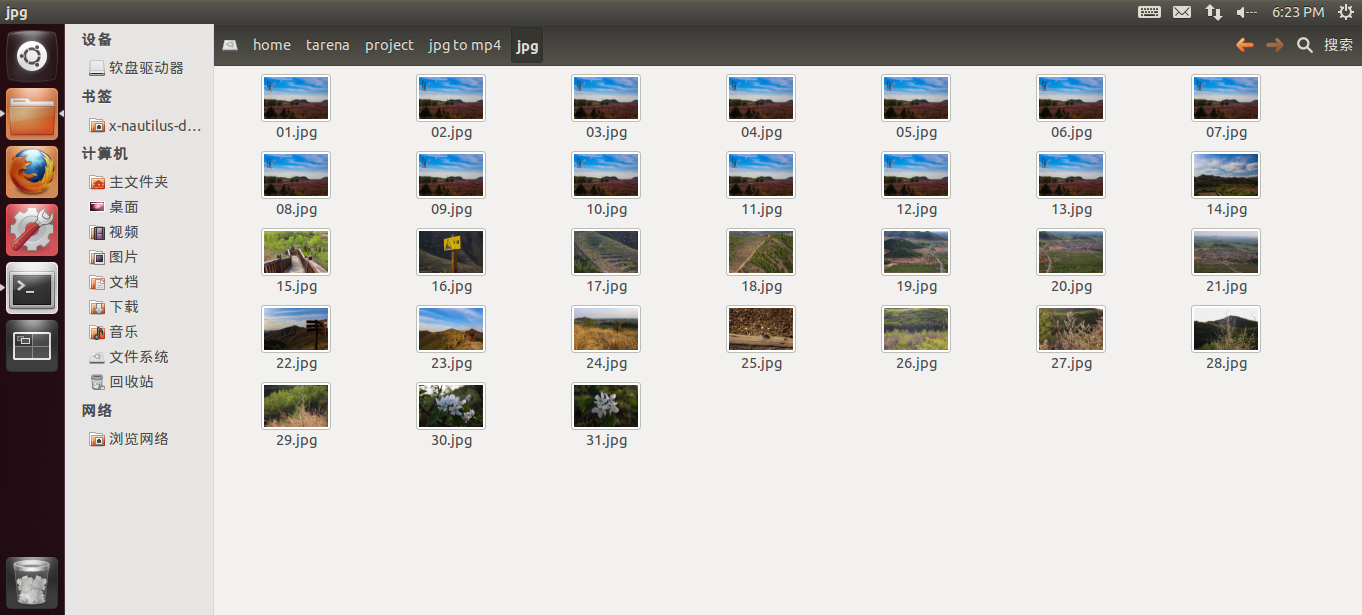Open System Settings wrench icon in launcher
1362x615 pixels.
tap(32, 230)
